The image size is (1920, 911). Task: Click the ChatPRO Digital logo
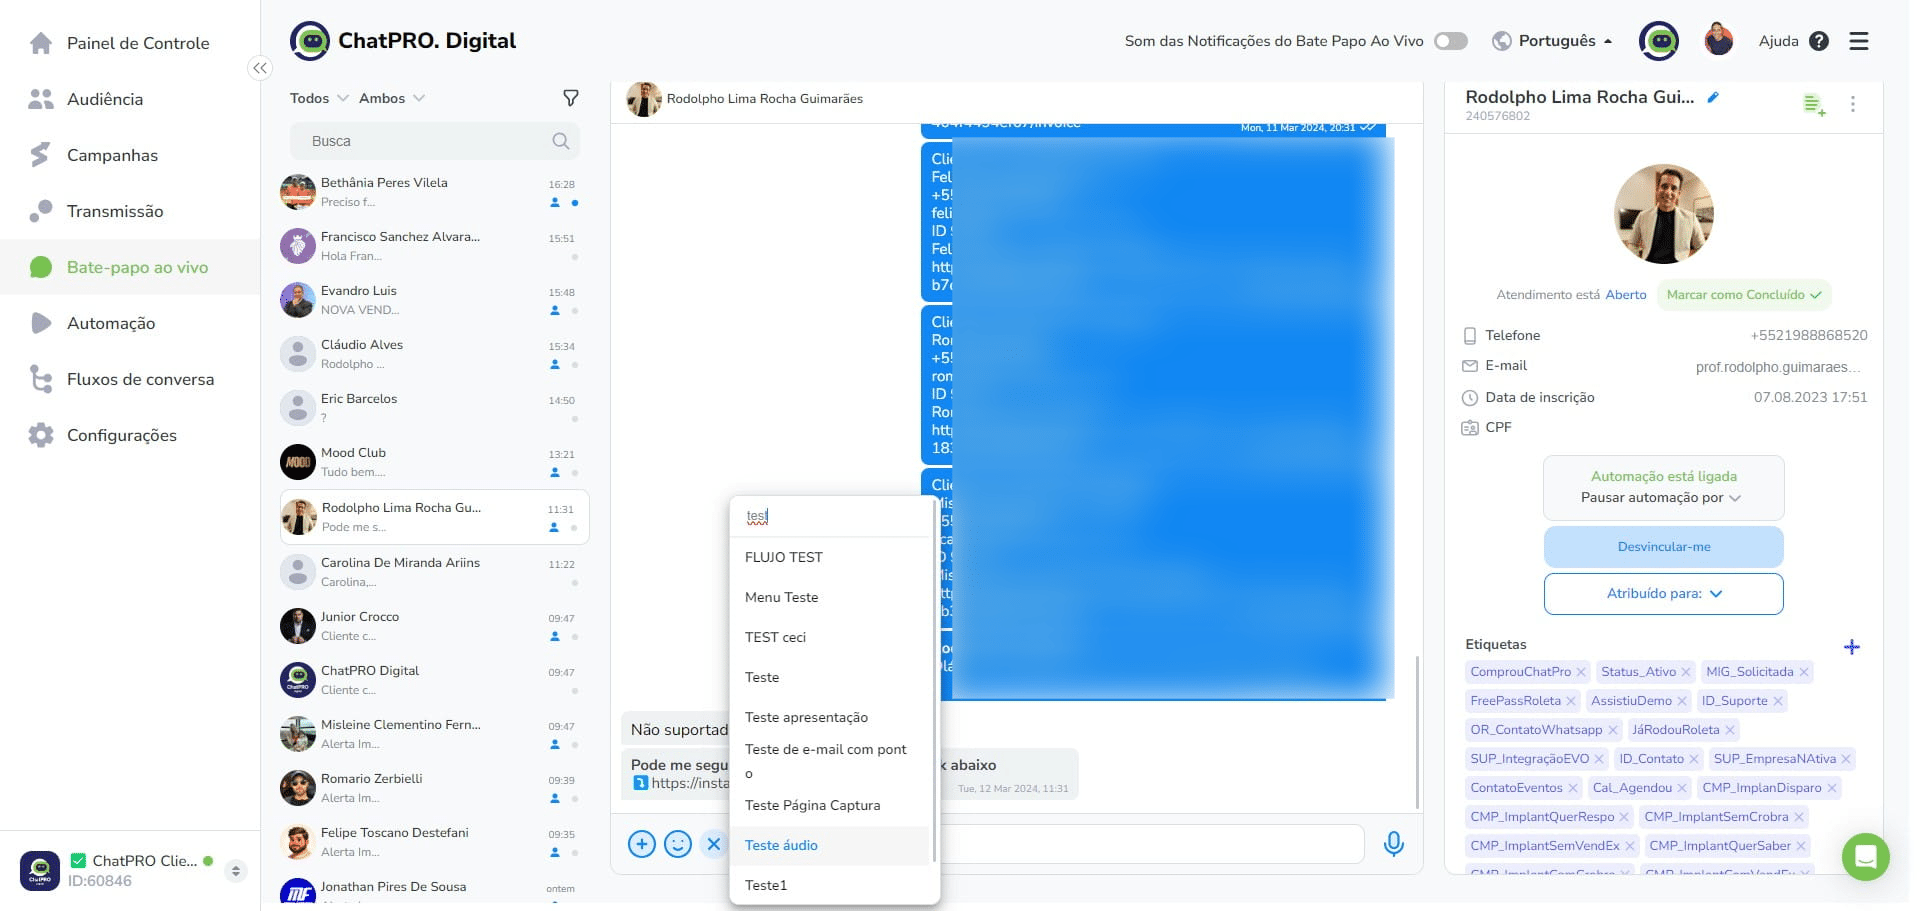coord(403,41)
